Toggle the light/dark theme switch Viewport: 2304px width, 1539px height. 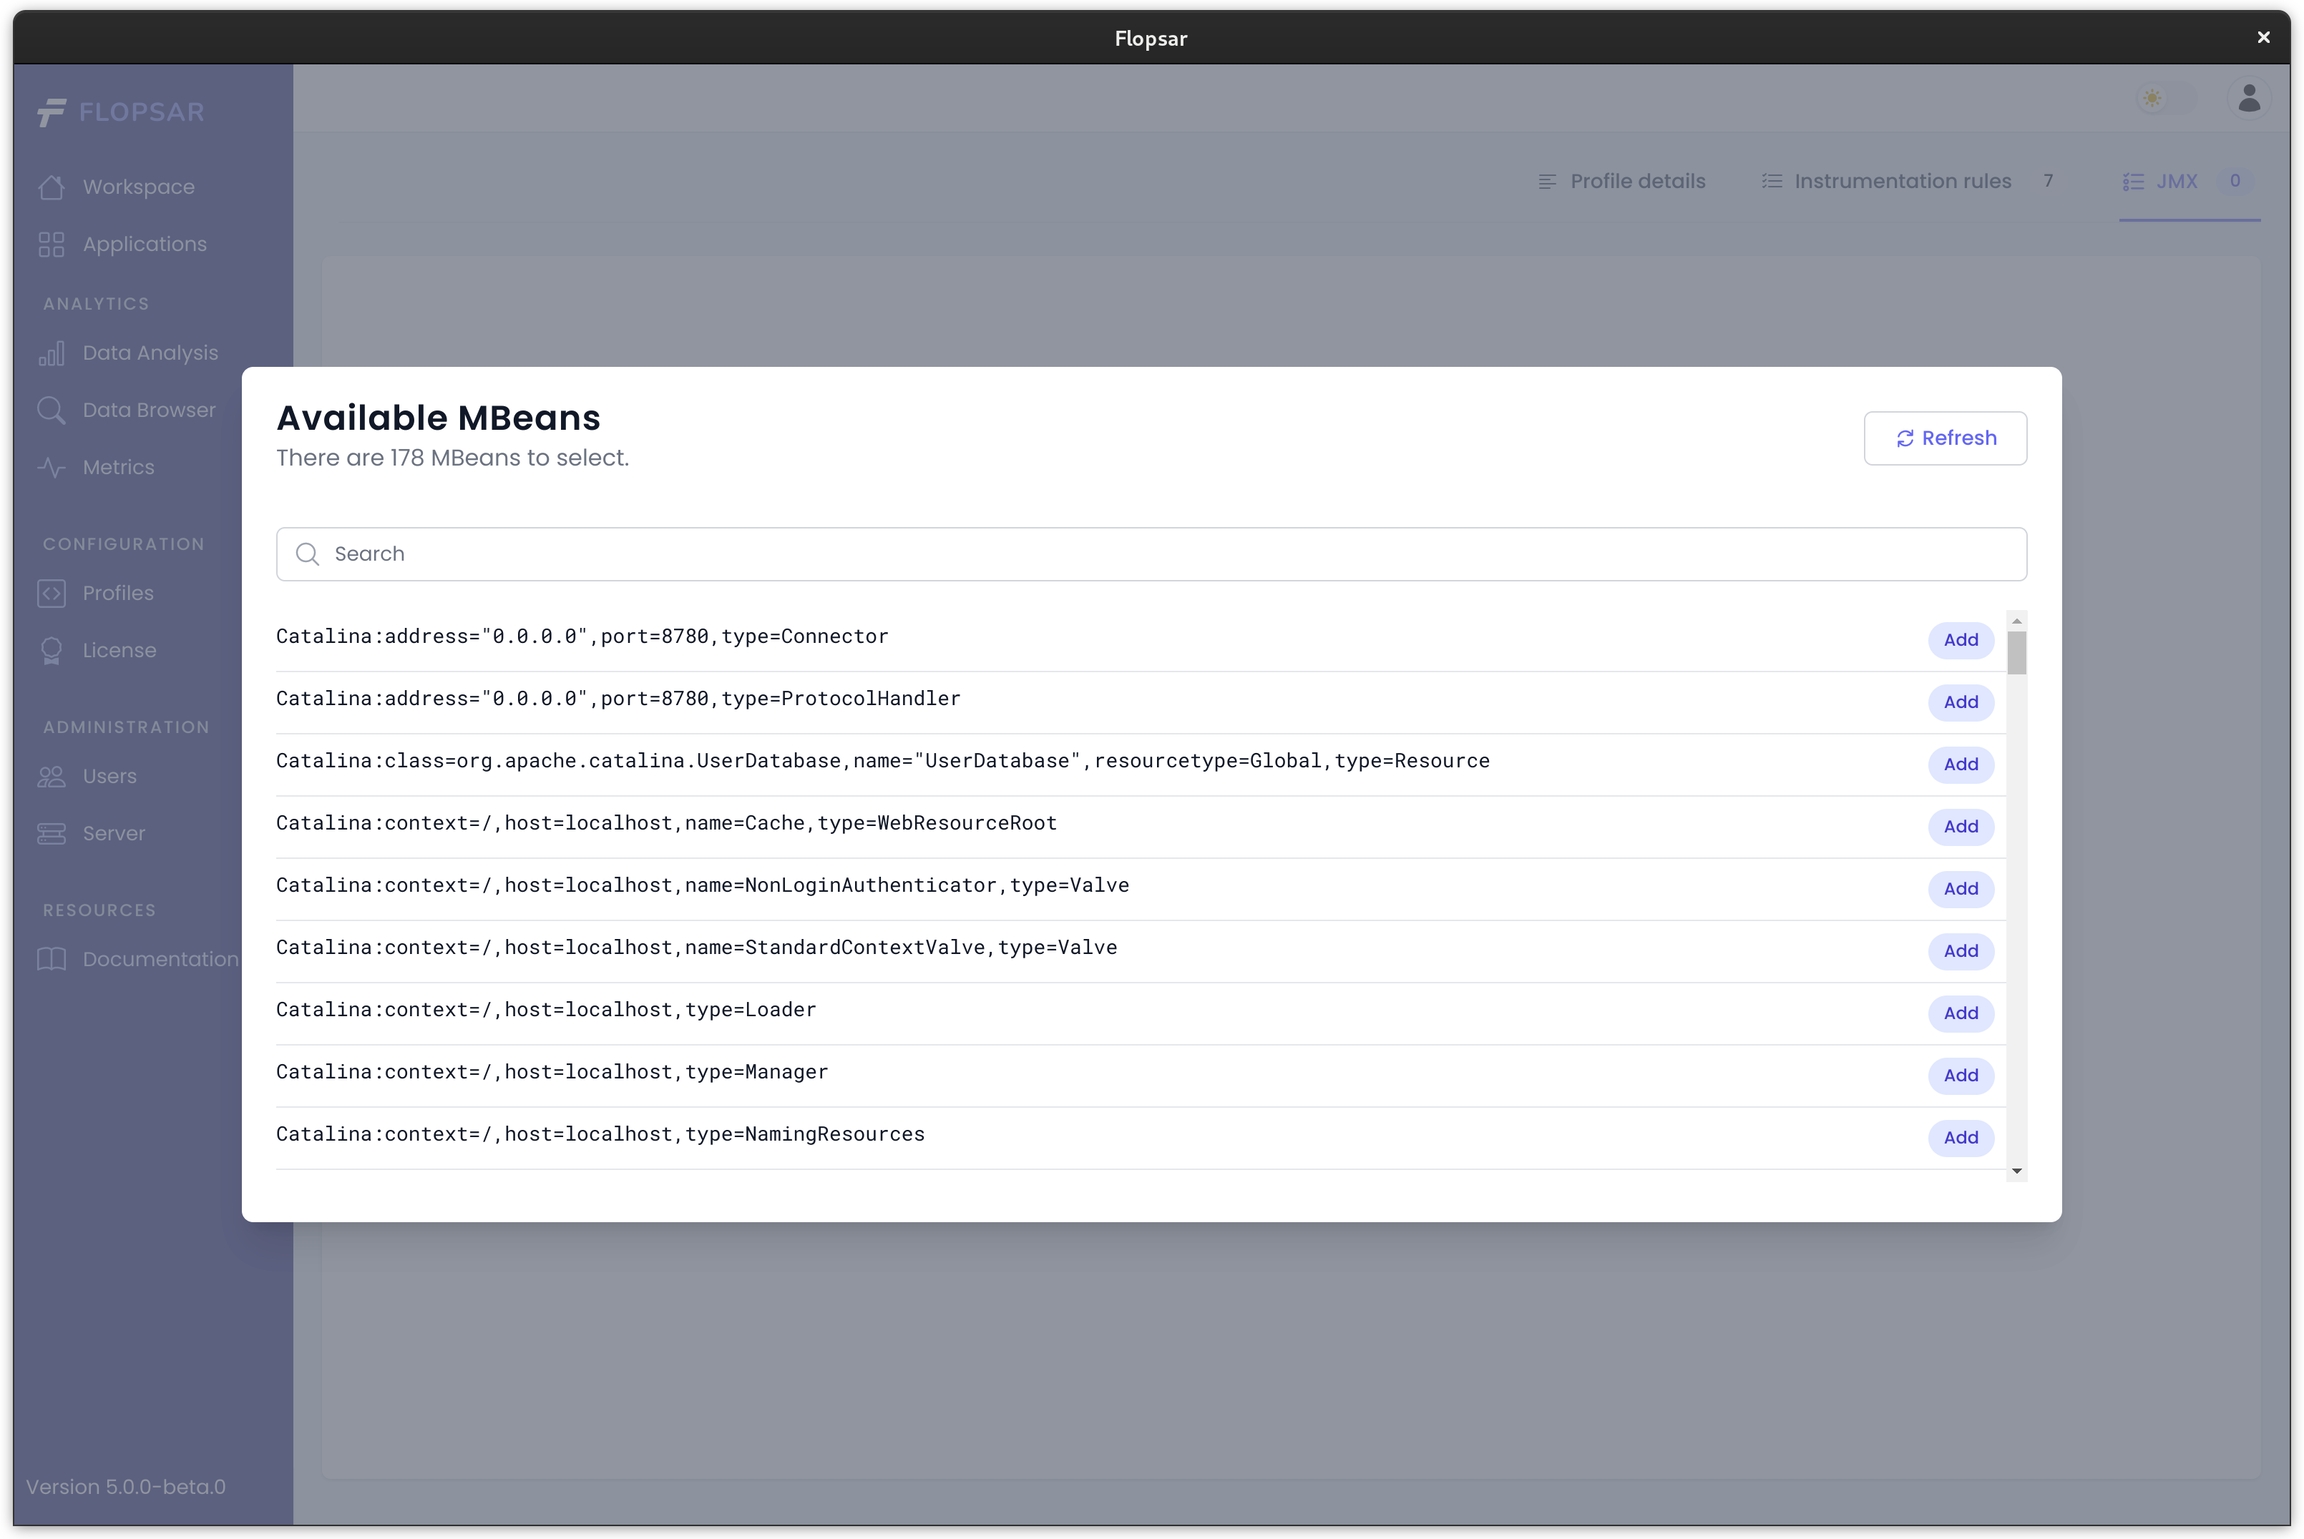point(2165,98)
